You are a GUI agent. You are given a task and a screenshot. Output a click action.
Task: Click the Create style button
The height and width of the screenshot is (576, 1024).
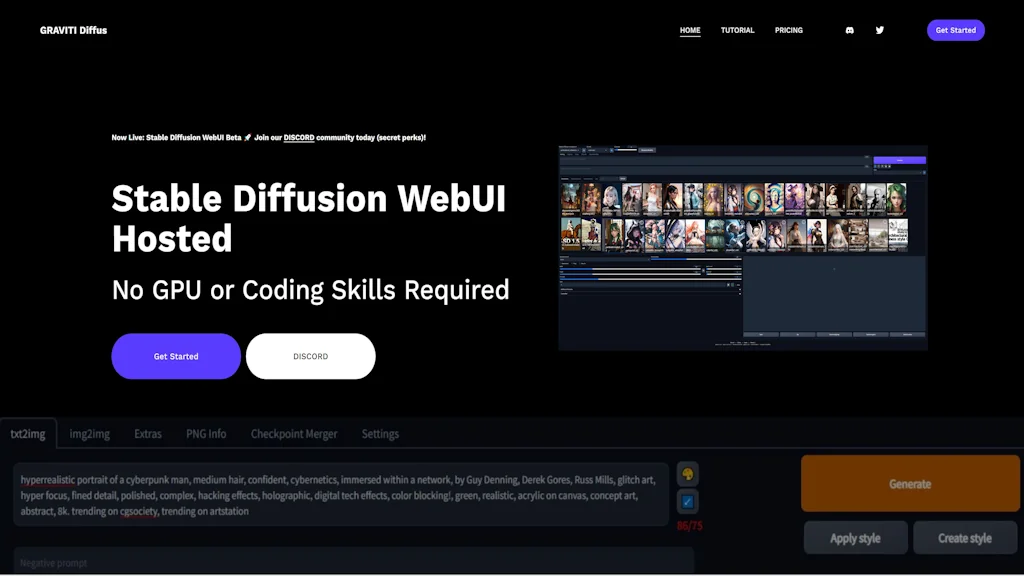[x=965, y=537]
